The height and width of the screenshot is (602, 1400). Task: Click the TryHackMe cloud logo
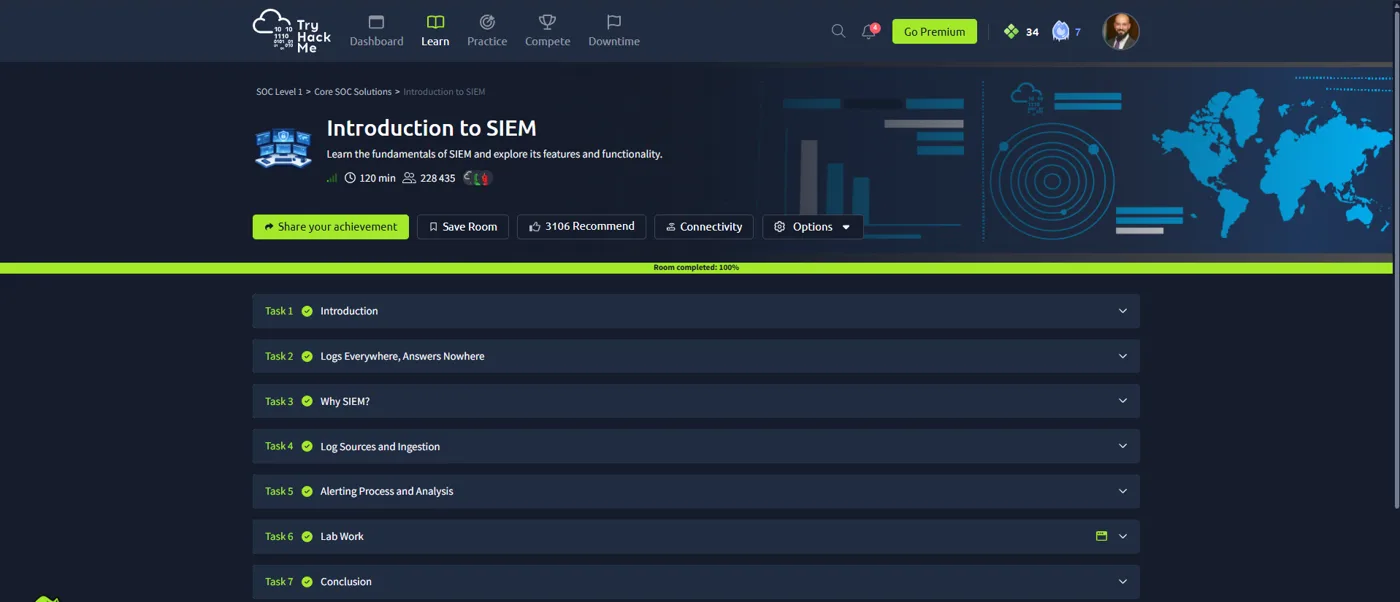point(292,31)
